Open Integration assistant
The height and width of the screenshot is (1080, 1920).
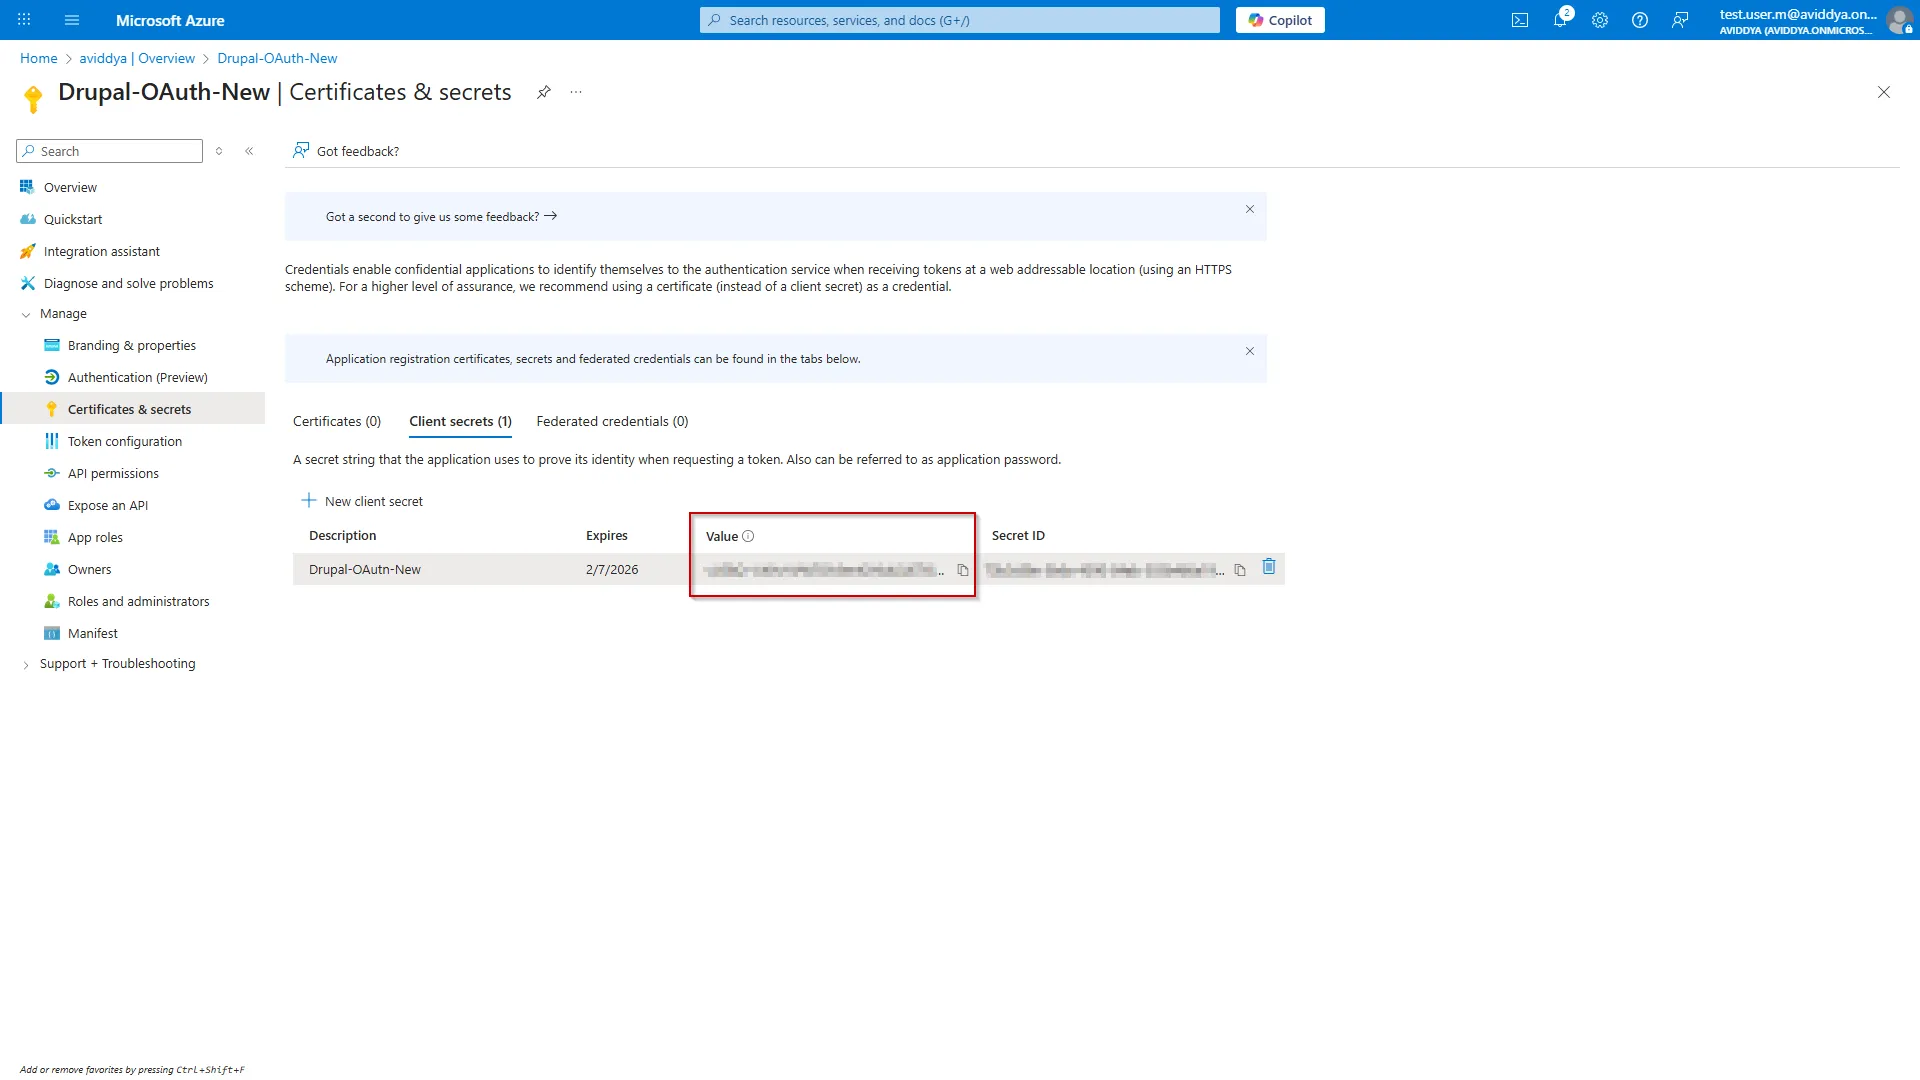(x=102, y=251)
